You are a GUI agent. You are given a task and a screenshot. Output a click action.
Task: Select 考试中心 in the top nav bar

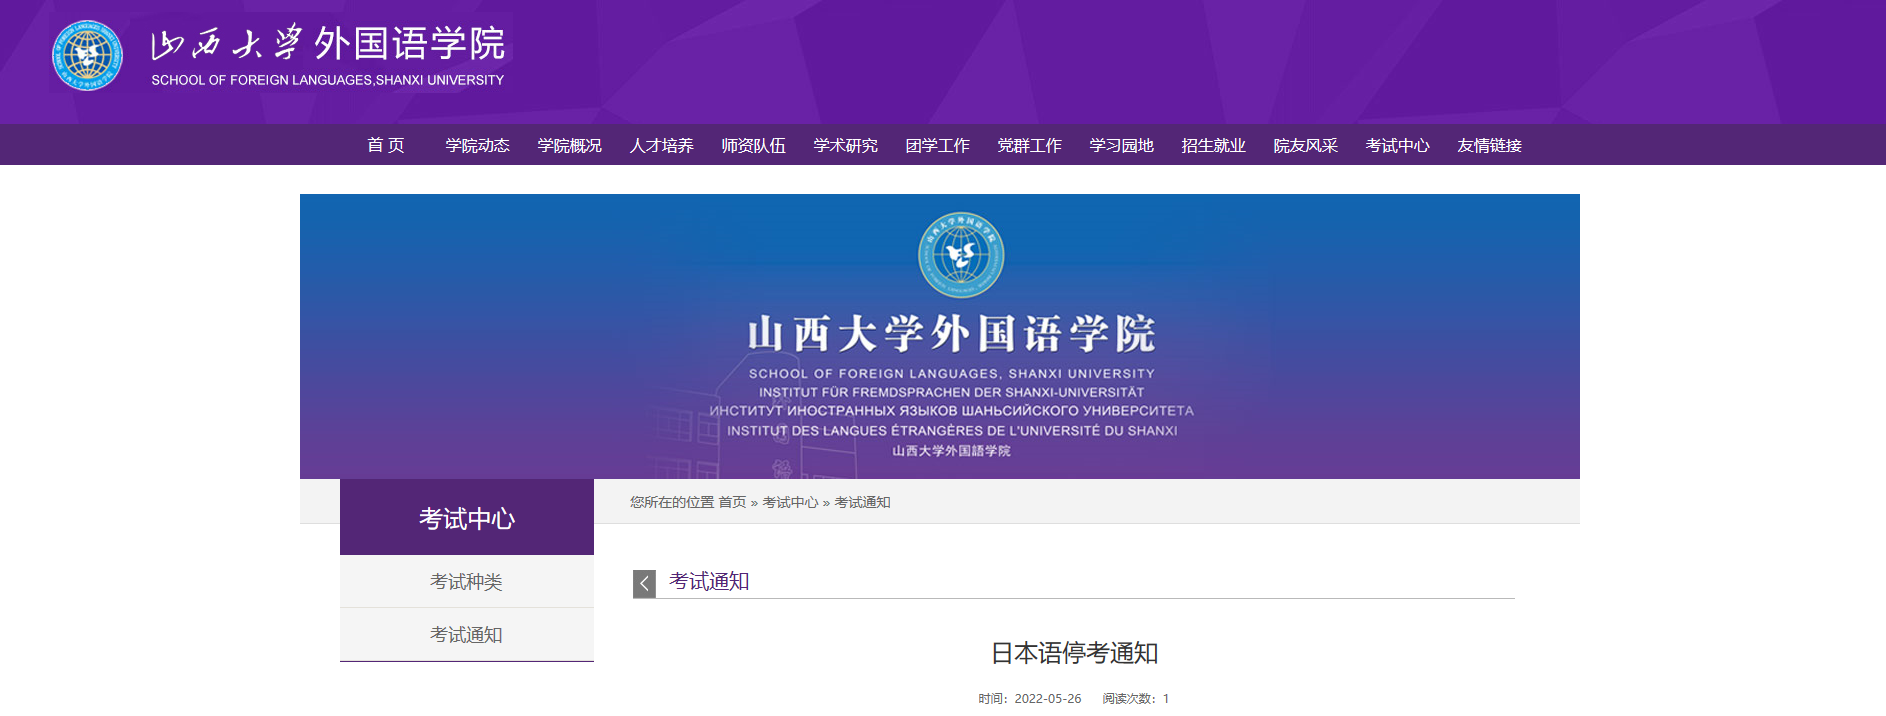pyautogui.click(x=1398, y=145)
